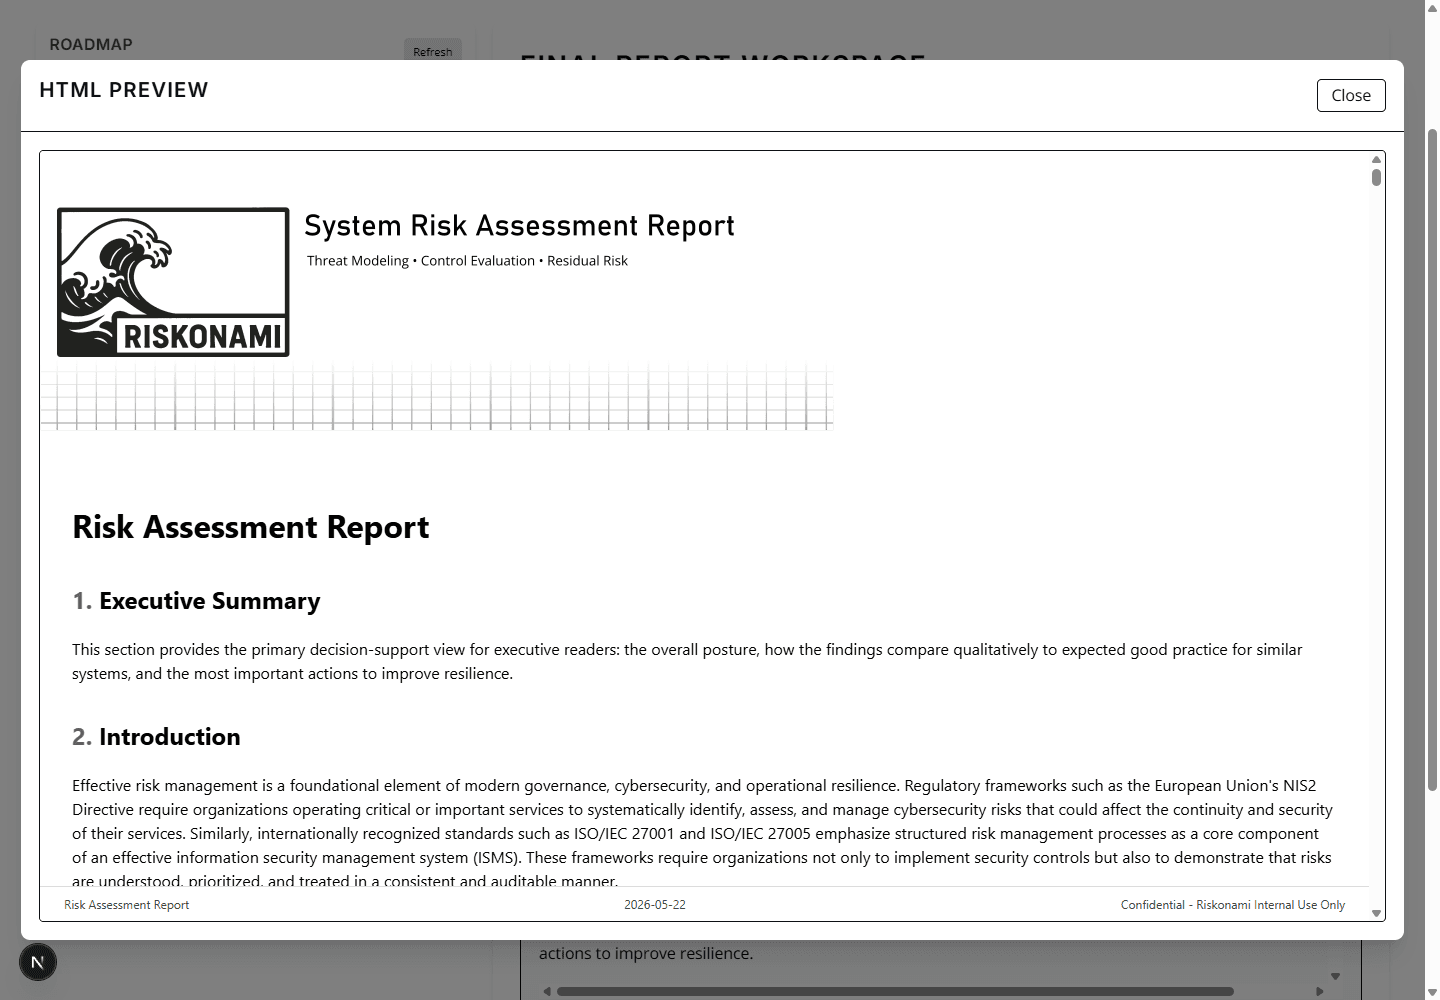
Task: Click the Executive Summary paragraph text
Action: click(687, 662)
